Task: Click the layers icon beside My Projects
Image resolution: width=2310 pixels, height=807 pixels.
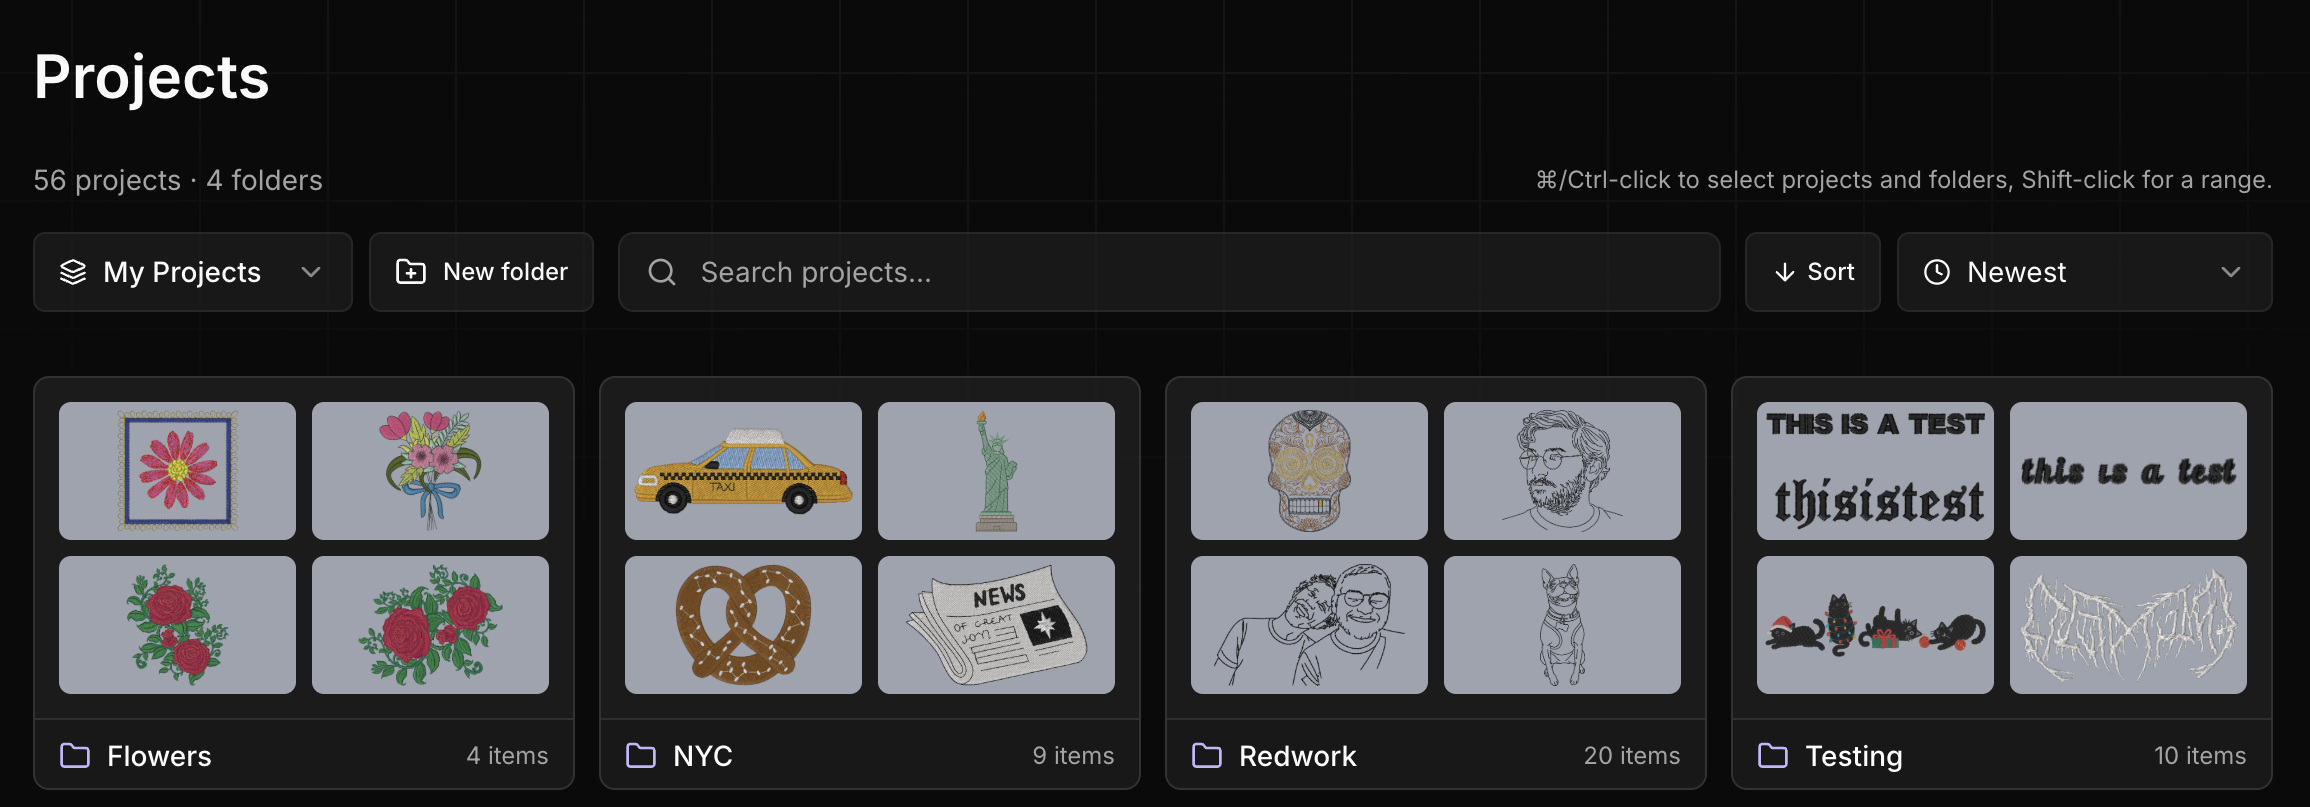Action: [x=73, y=272]
